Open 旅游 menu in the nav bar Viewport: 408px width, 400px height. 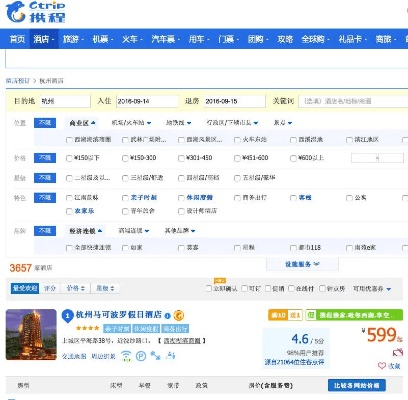73,39
